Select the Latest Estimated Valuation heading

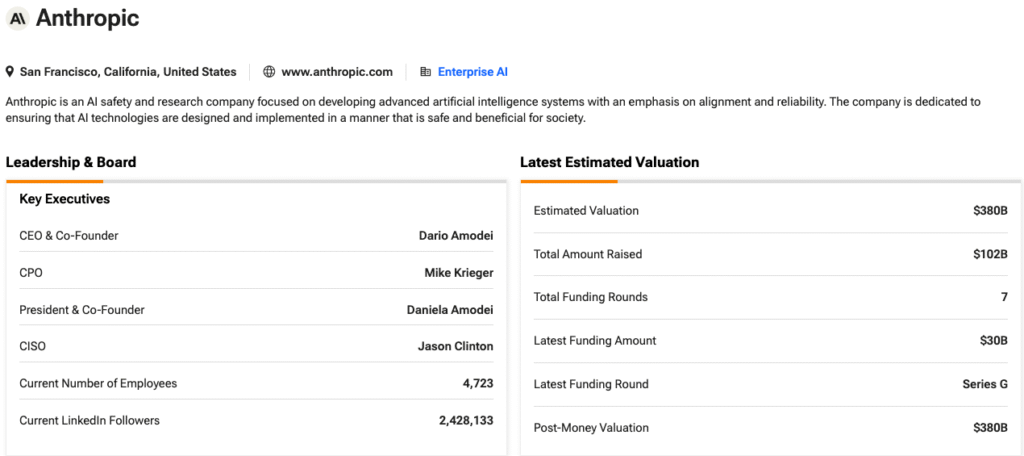point(609,162)
